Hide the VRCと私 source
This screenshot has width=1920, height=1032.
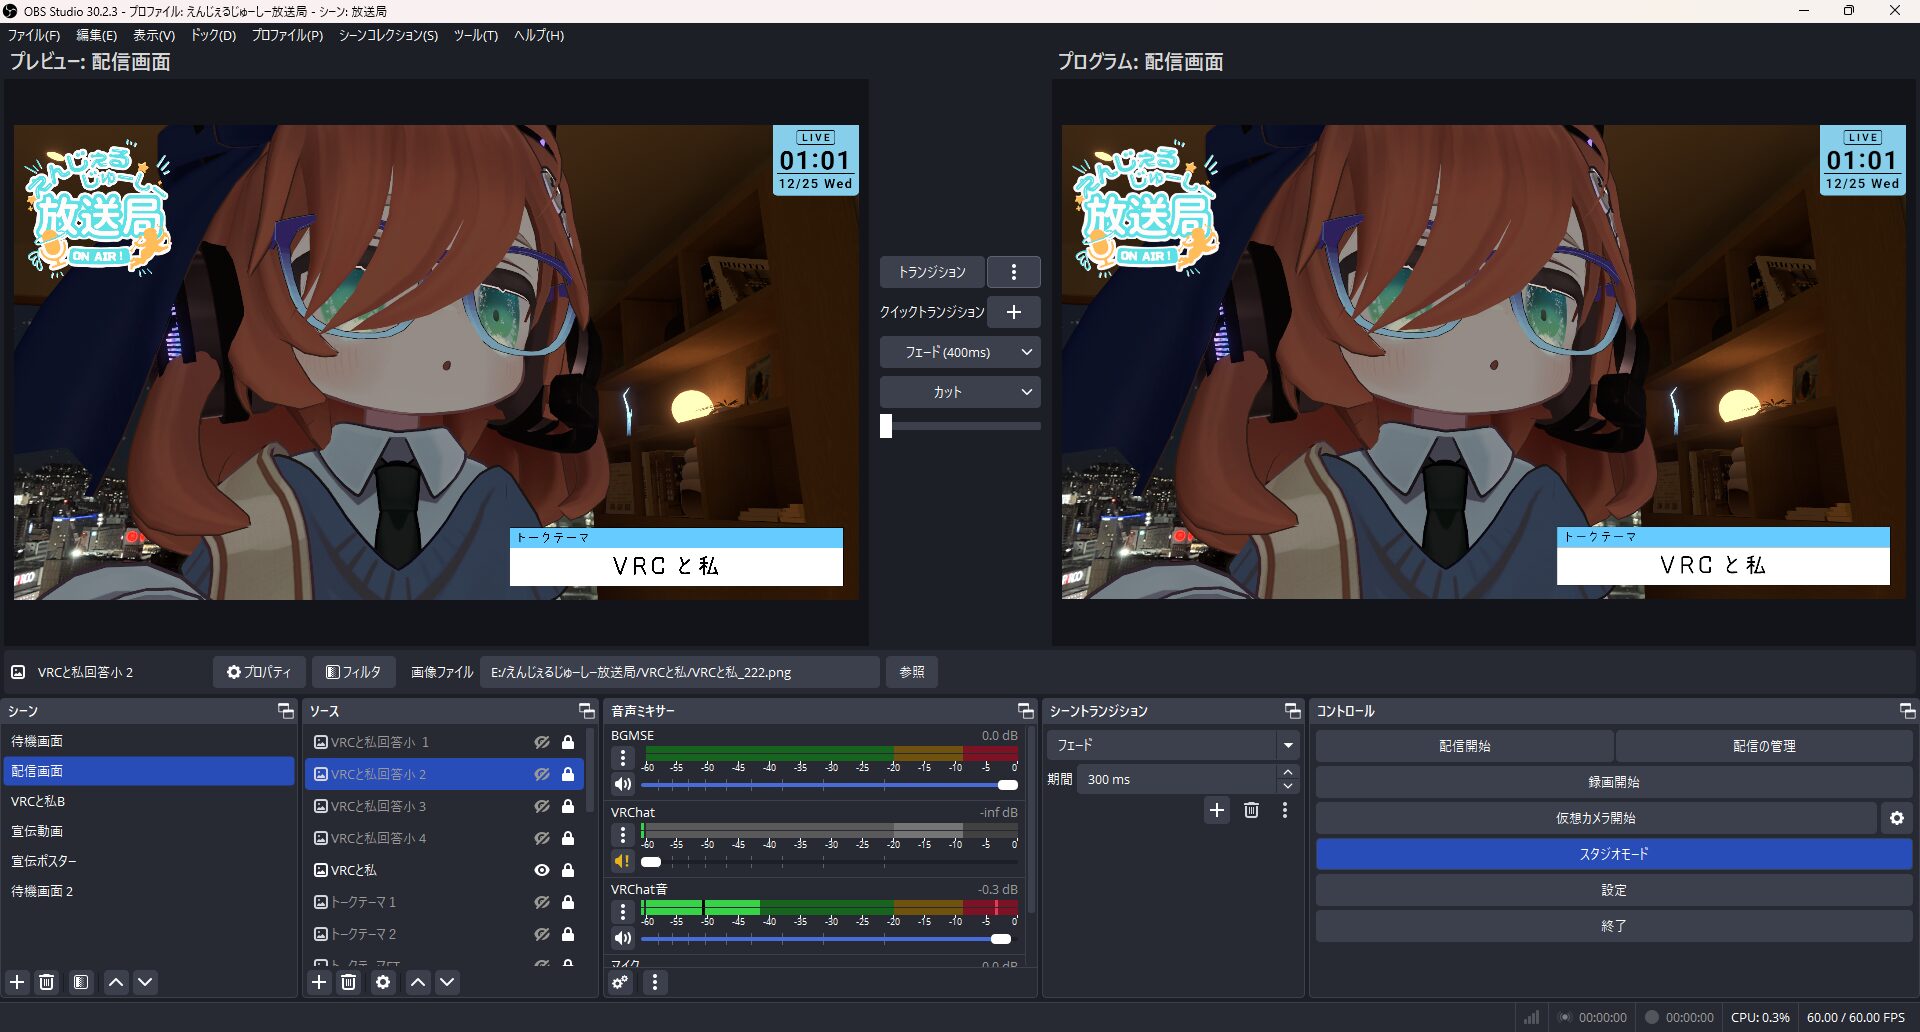point(542,870)
